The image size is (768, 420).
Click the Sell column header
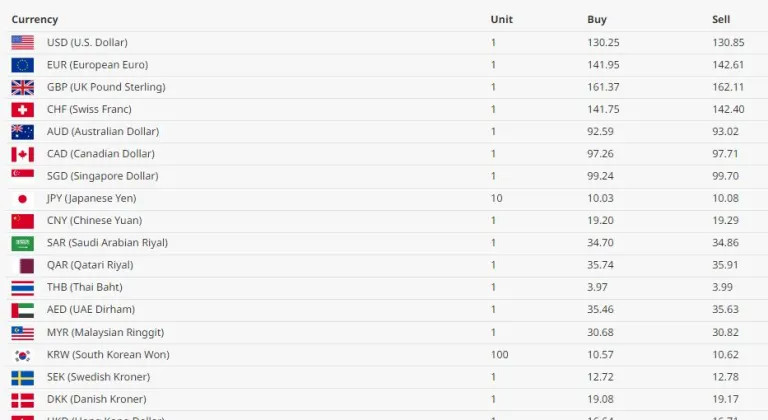[x=721, y=20]
